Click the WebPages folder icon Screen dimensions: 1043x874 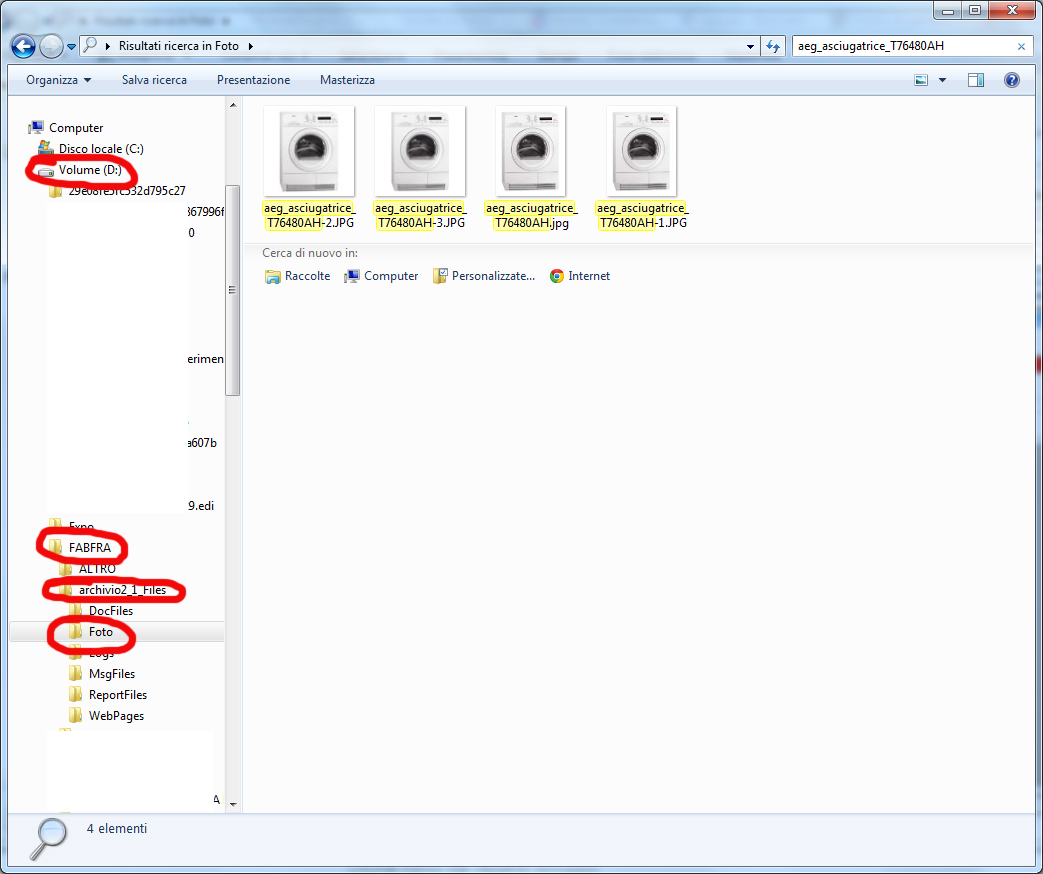75,716
